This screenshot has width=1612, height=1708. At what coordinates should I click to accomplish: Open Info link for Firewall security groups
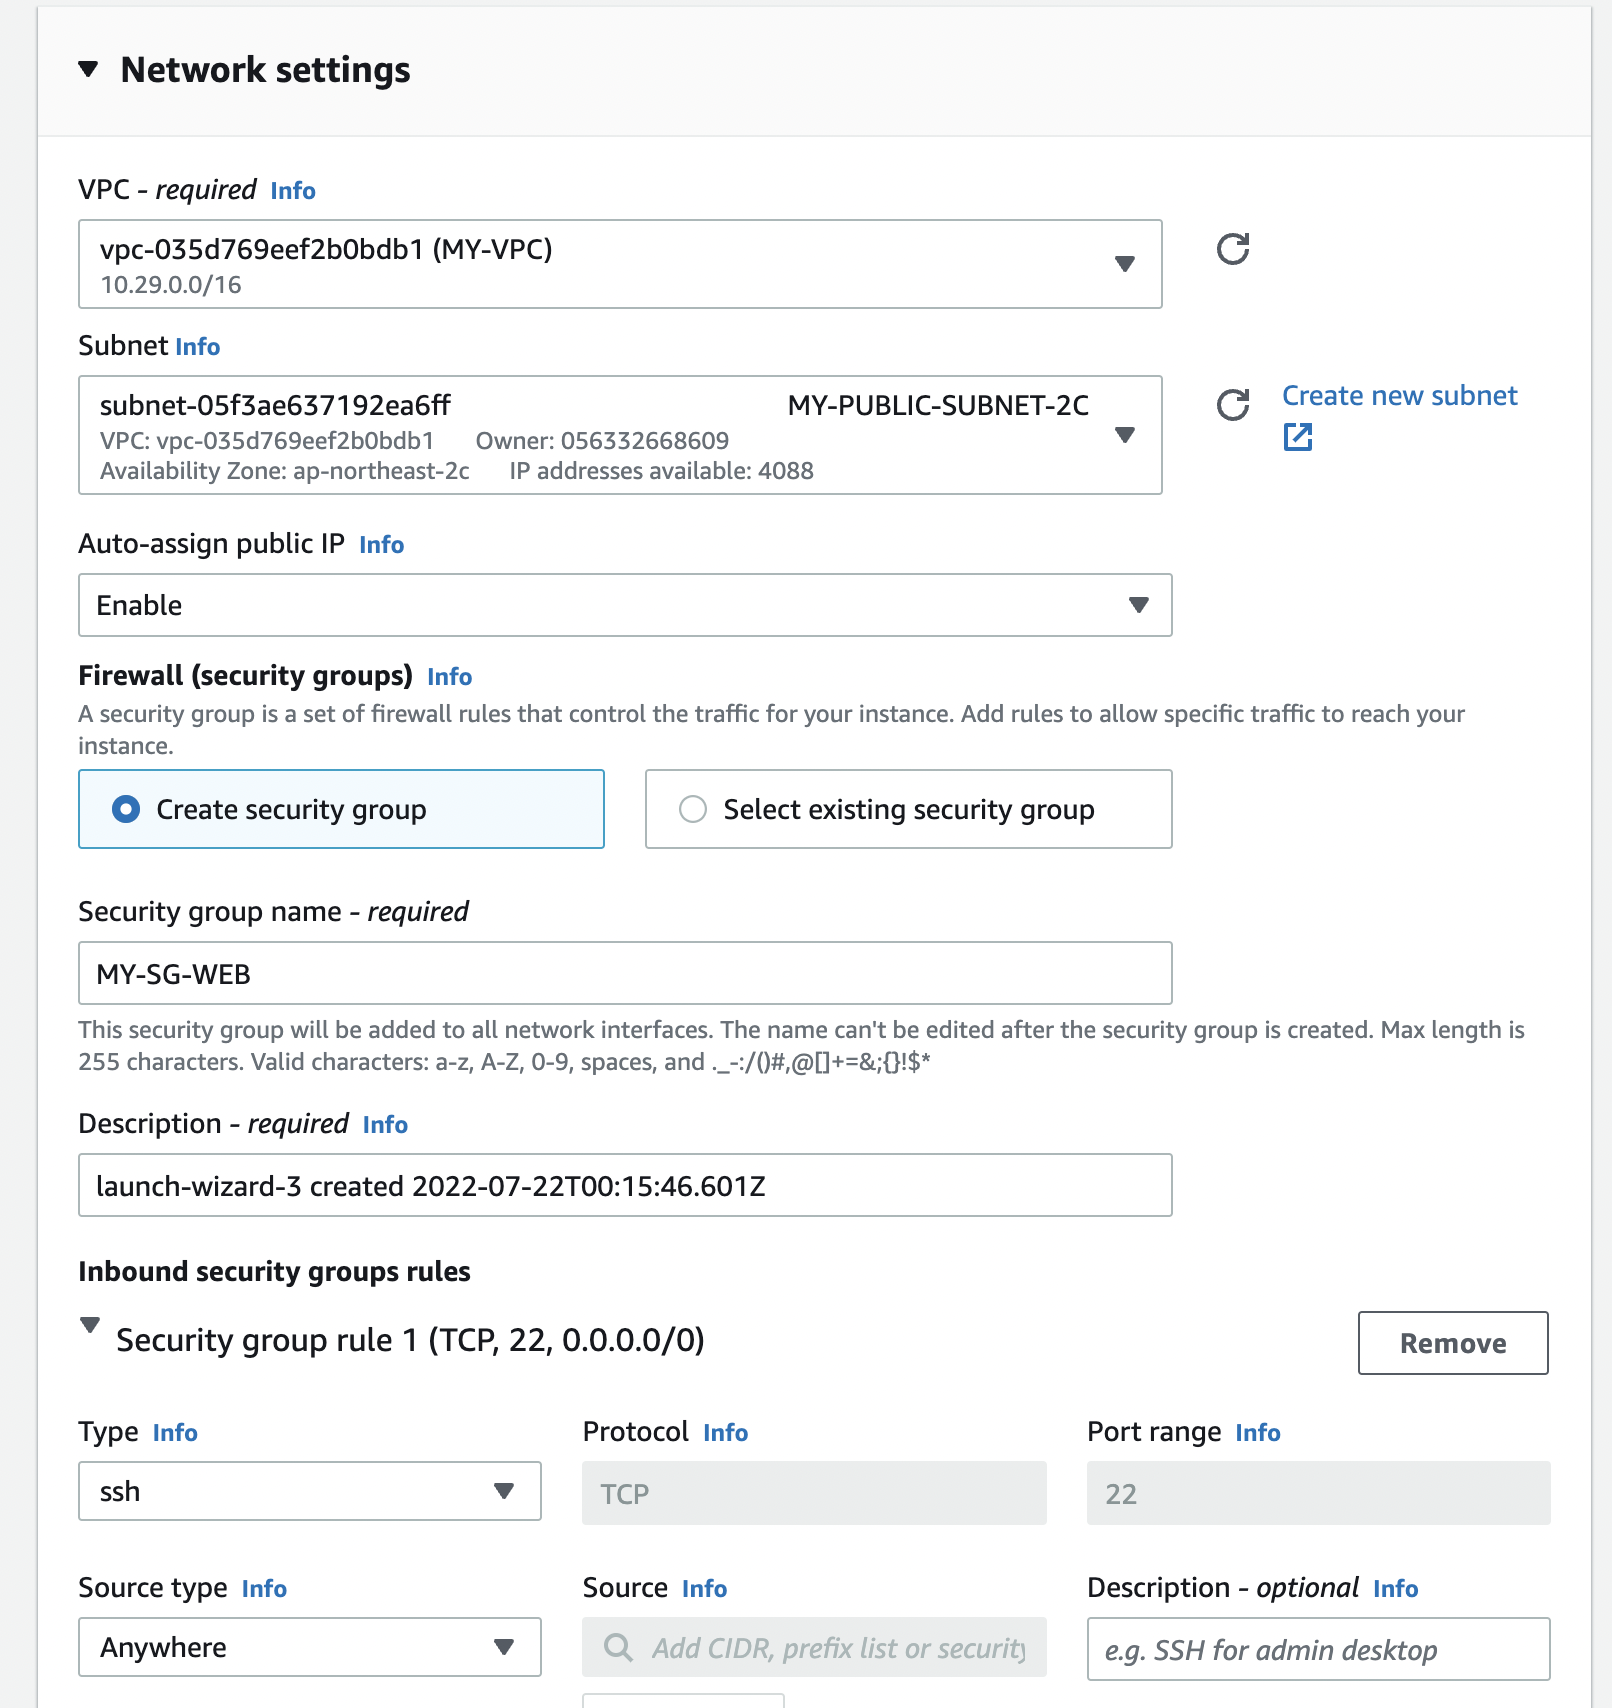(x=449, y=677)
